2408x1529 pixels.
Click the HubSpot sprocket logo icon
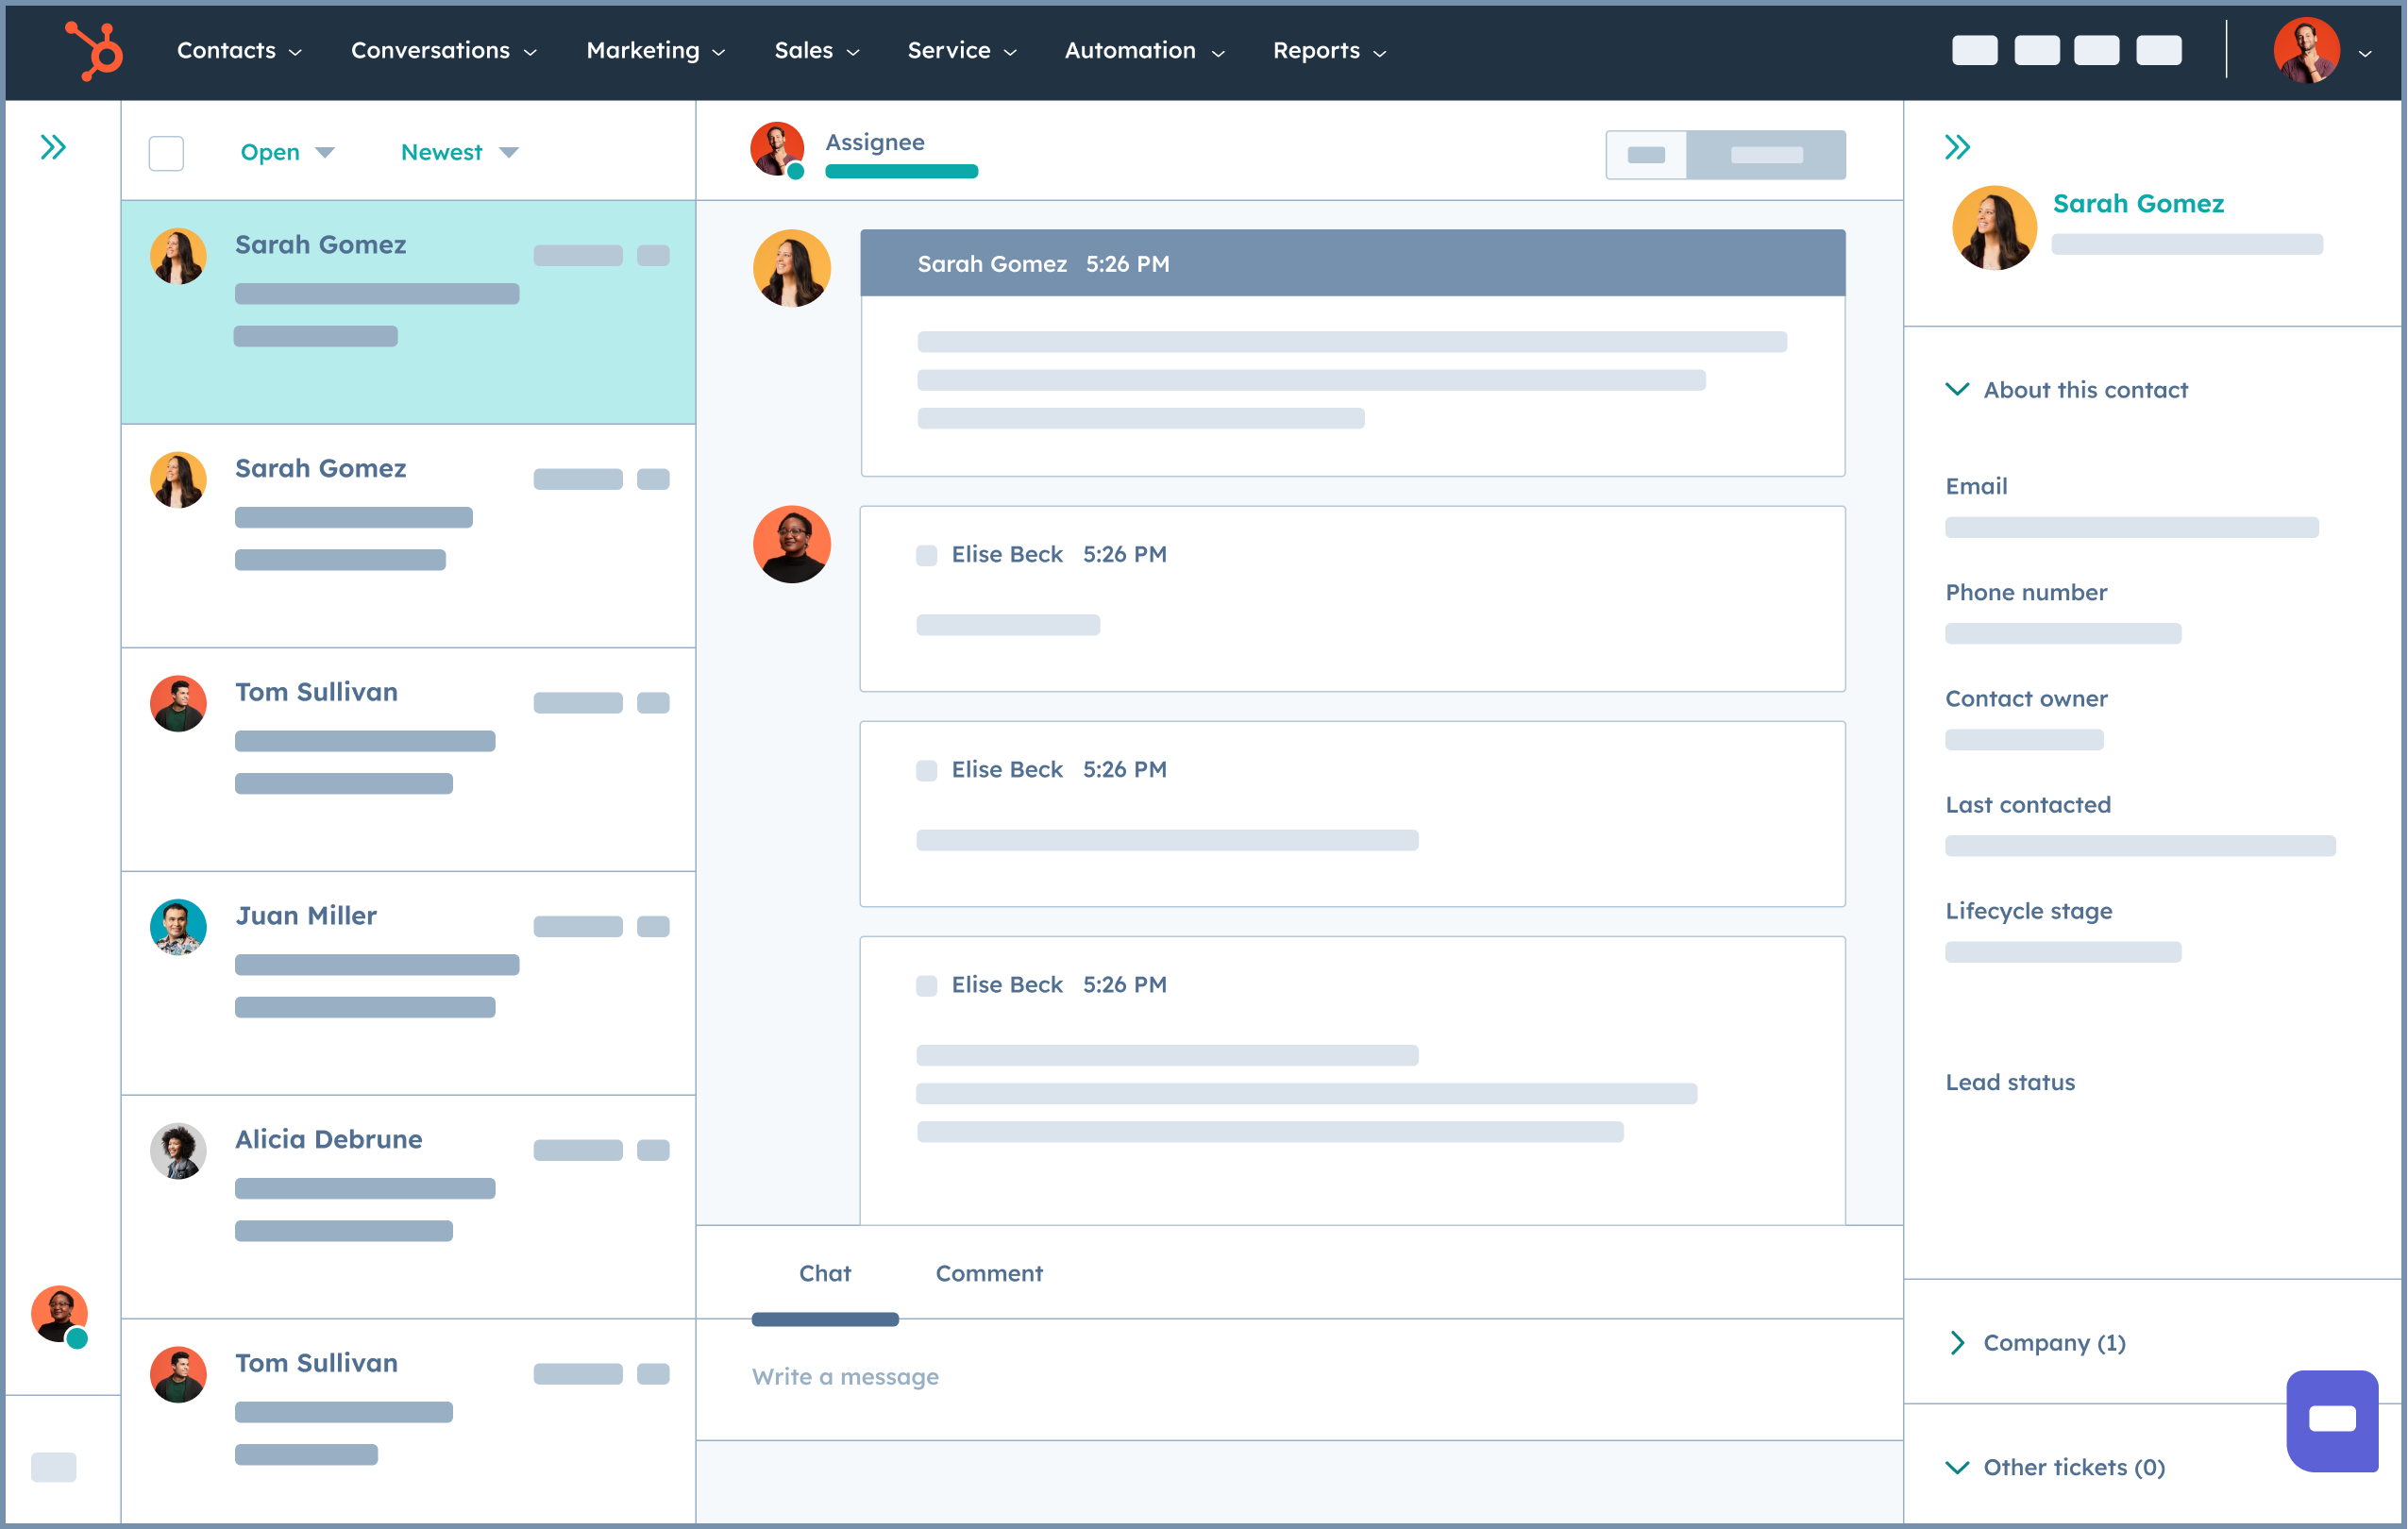[90, 47]
